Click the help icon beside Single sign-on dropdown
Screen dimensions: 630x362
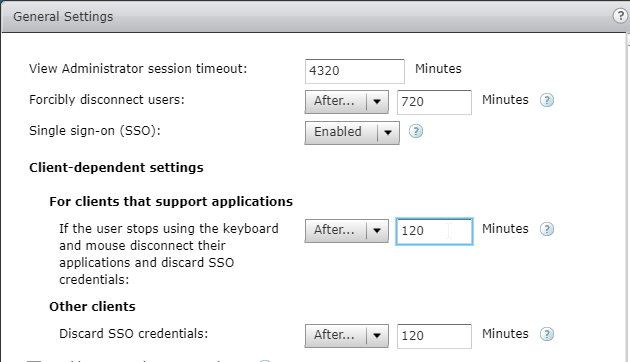(416, 131)
